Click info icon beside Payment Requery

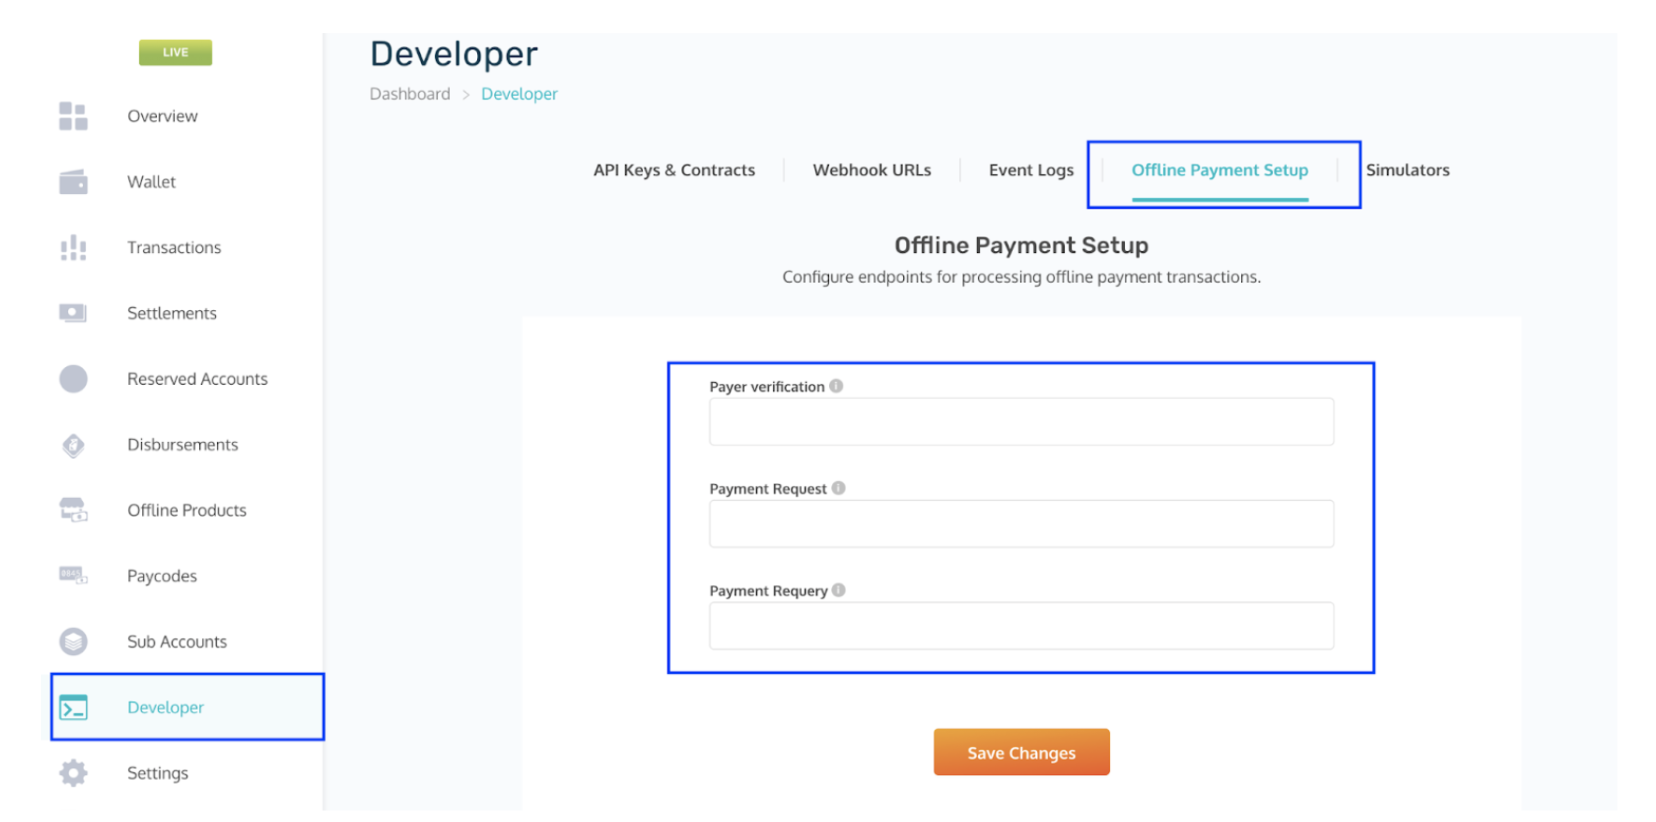pos(839,590)
